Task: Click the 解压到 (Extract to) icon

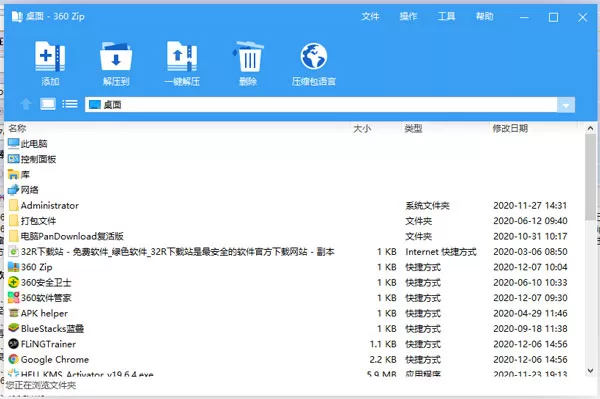Action: (116, 57)
